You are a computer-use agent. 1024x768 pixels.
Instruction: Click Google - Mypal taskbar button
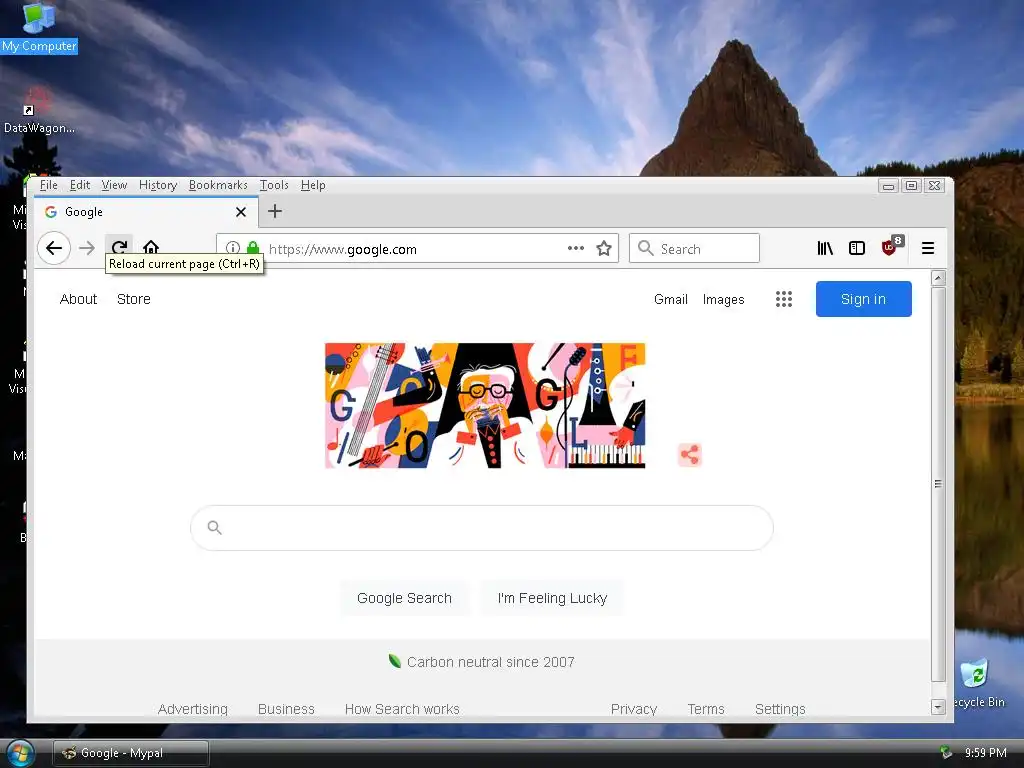(131, 753)
